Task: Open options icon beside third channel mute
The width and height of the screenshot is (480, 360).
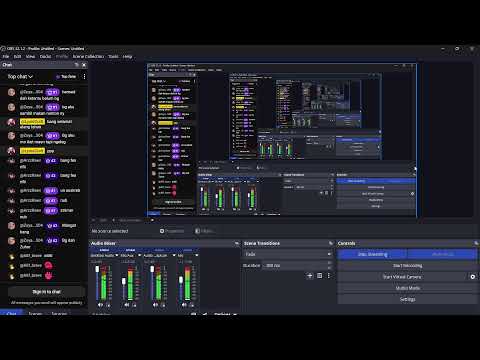Action: click(x=163, y=305)
